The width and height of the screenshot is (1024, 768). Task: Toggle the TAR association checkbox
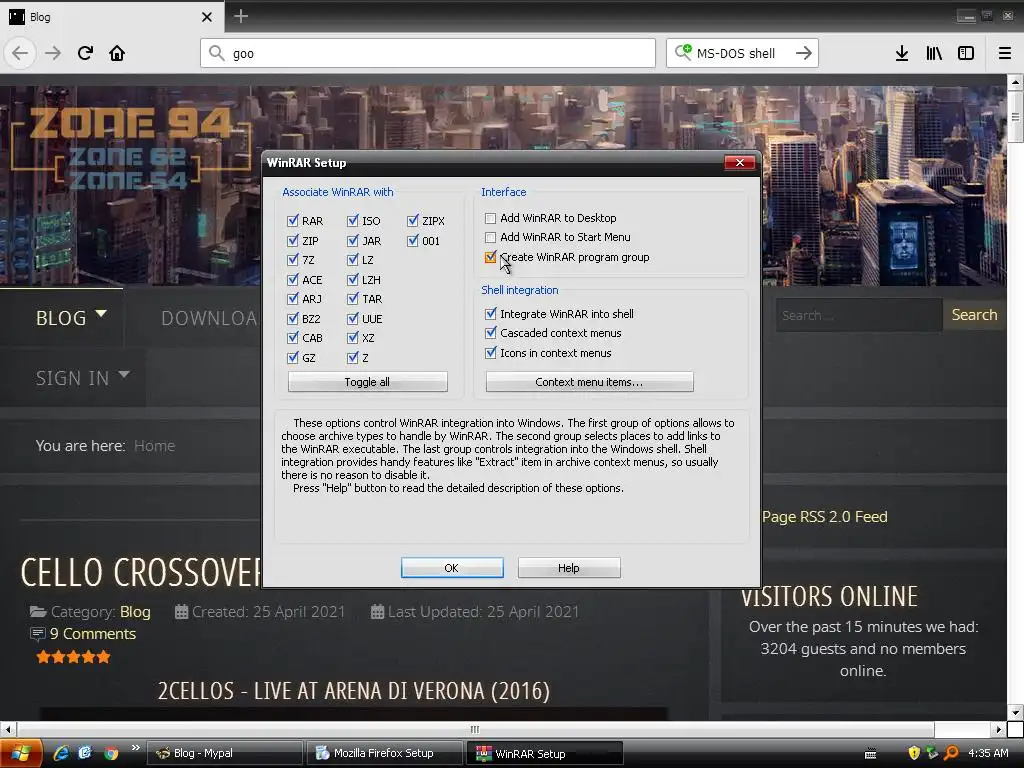click(353, 298)
